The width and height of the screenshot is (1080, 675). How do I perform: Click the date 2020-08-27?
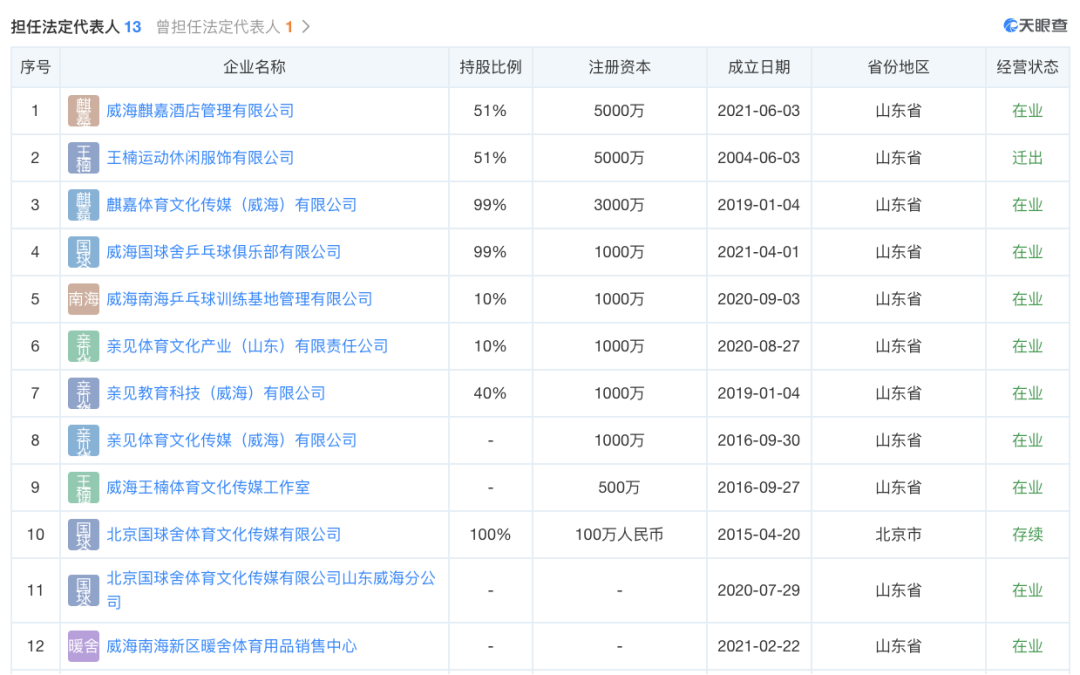click(x=758, y=346)
